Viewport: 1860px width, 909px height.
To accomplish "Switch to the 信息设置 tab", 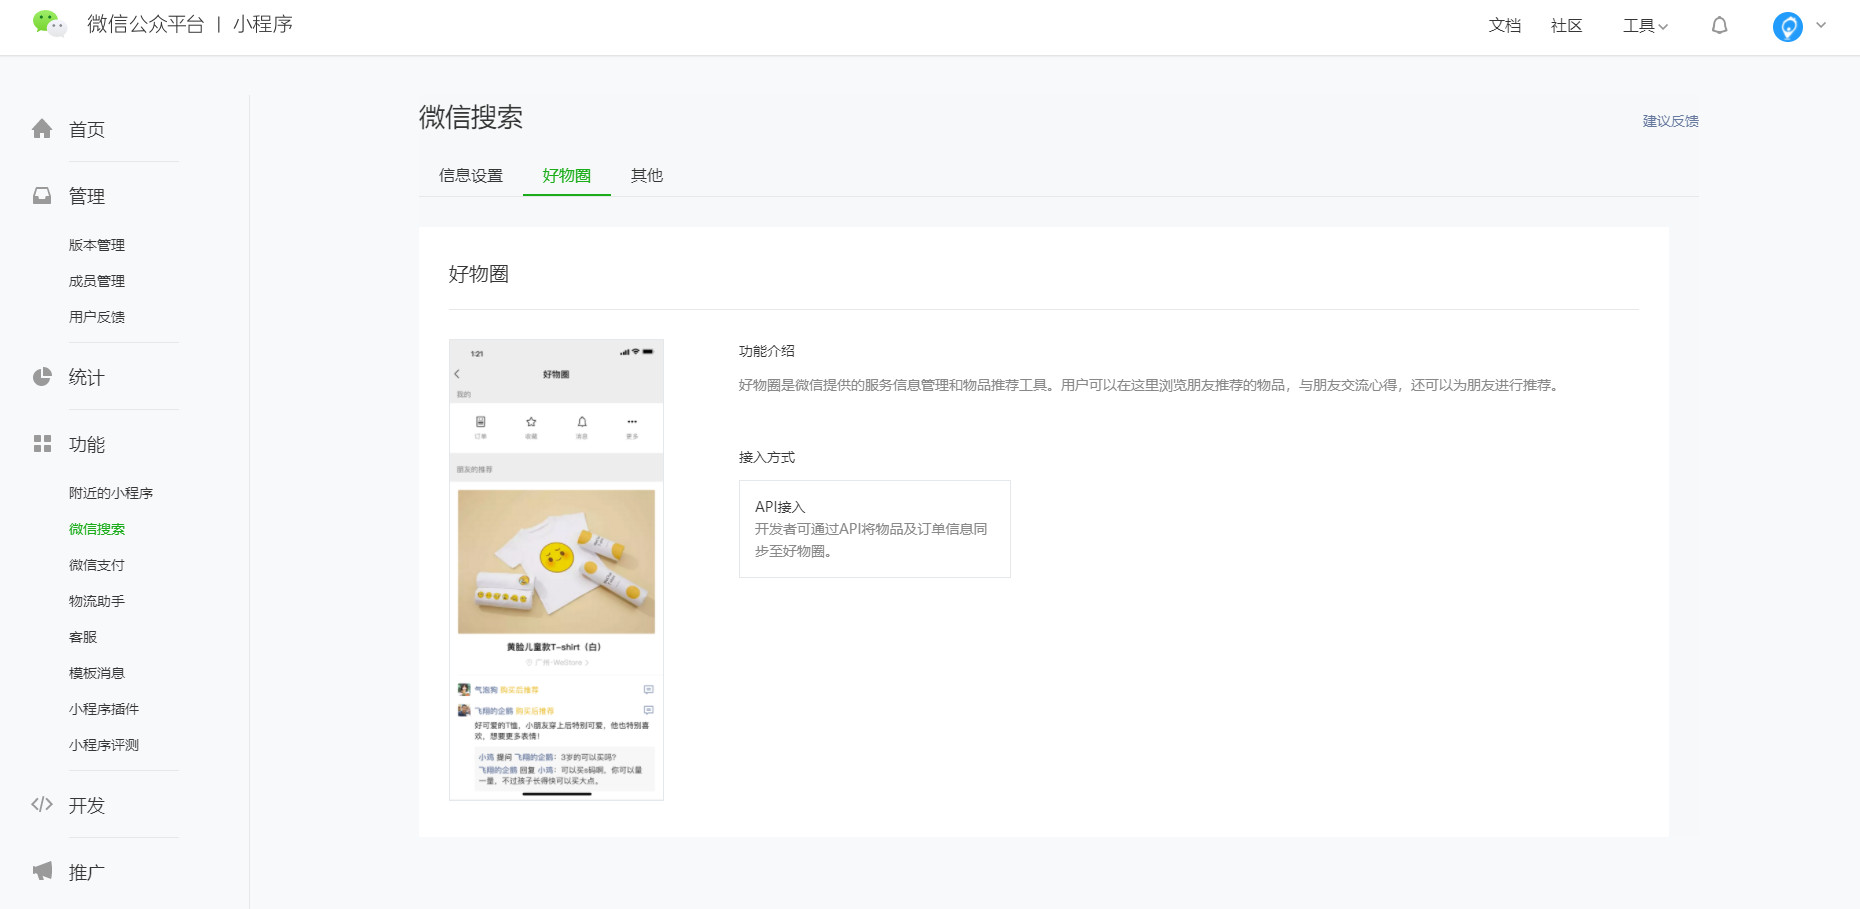I will 471,176.
